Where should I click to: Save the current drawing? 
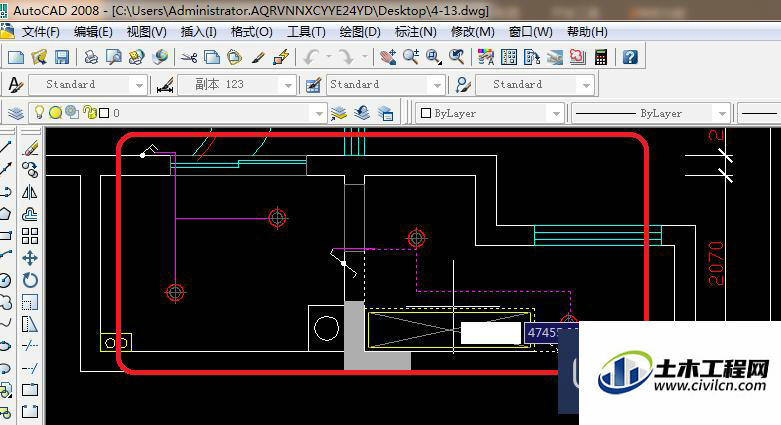coord(62,57)
